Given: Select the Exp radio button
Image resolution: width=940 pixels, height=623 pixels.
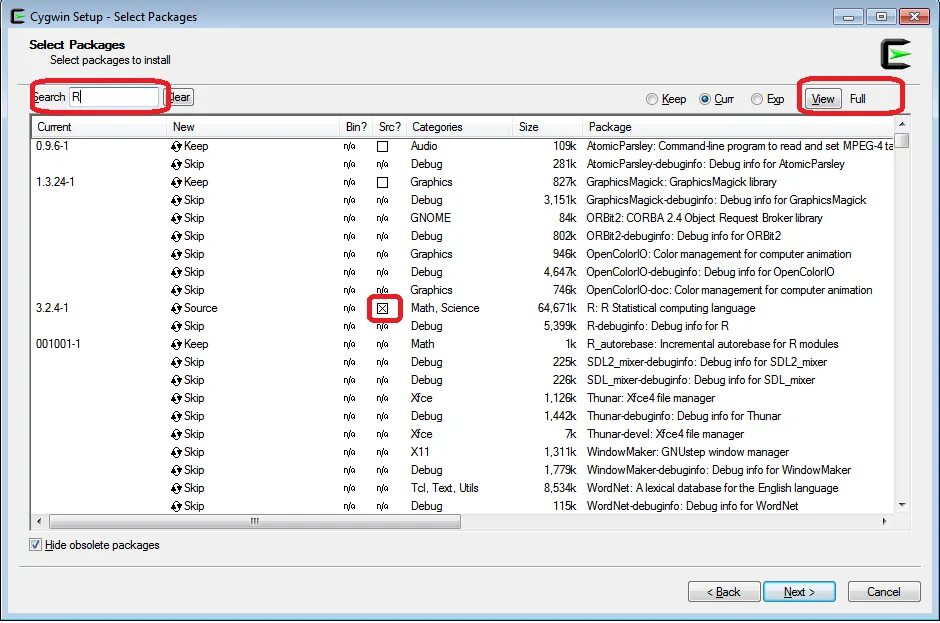Looking at the screenshot, I should click(757, 99).
